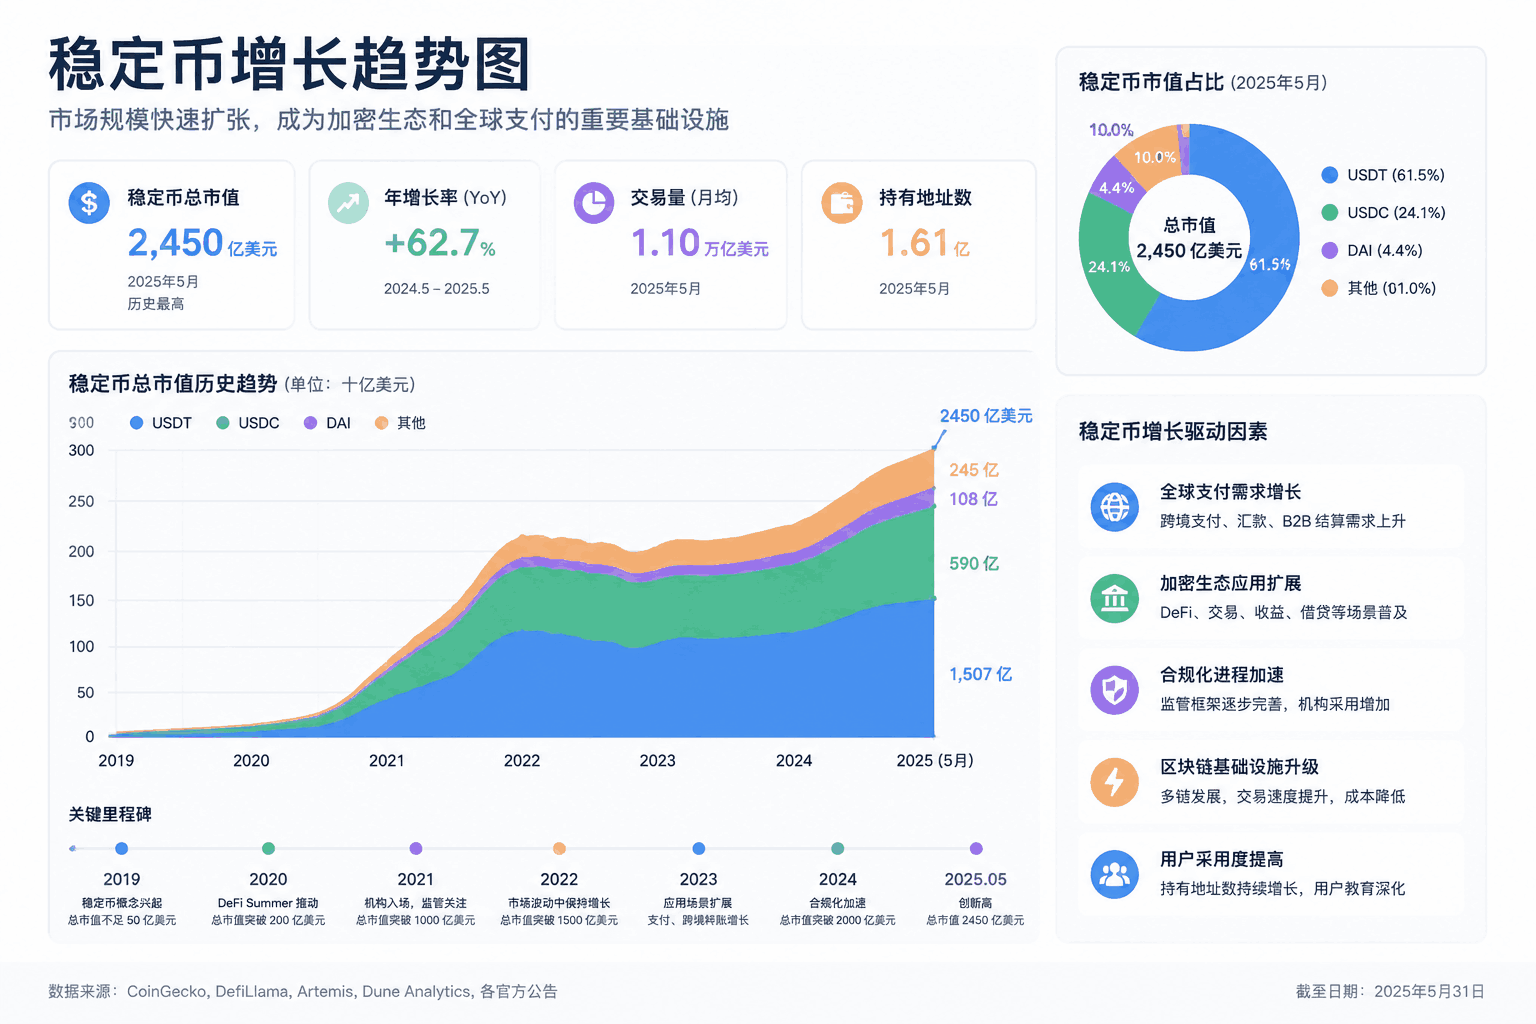Image resolution: width=1536 pixels, height=1024 pixels.
Task: Select the 2019 milestone dot on the timeline
Action: pos(122,849)
